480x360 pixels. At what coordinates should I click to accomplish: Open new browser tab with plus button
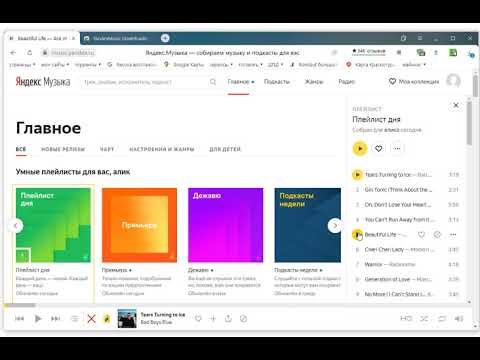pyautogui.click(x=165, y=38)
